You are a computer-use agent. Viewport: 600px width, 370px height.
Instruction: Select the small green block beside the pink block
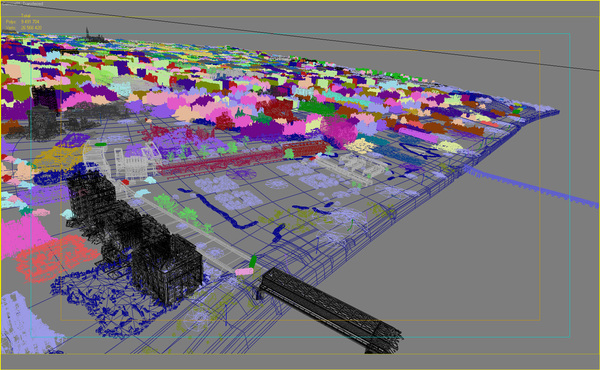[x=253, y=262]
